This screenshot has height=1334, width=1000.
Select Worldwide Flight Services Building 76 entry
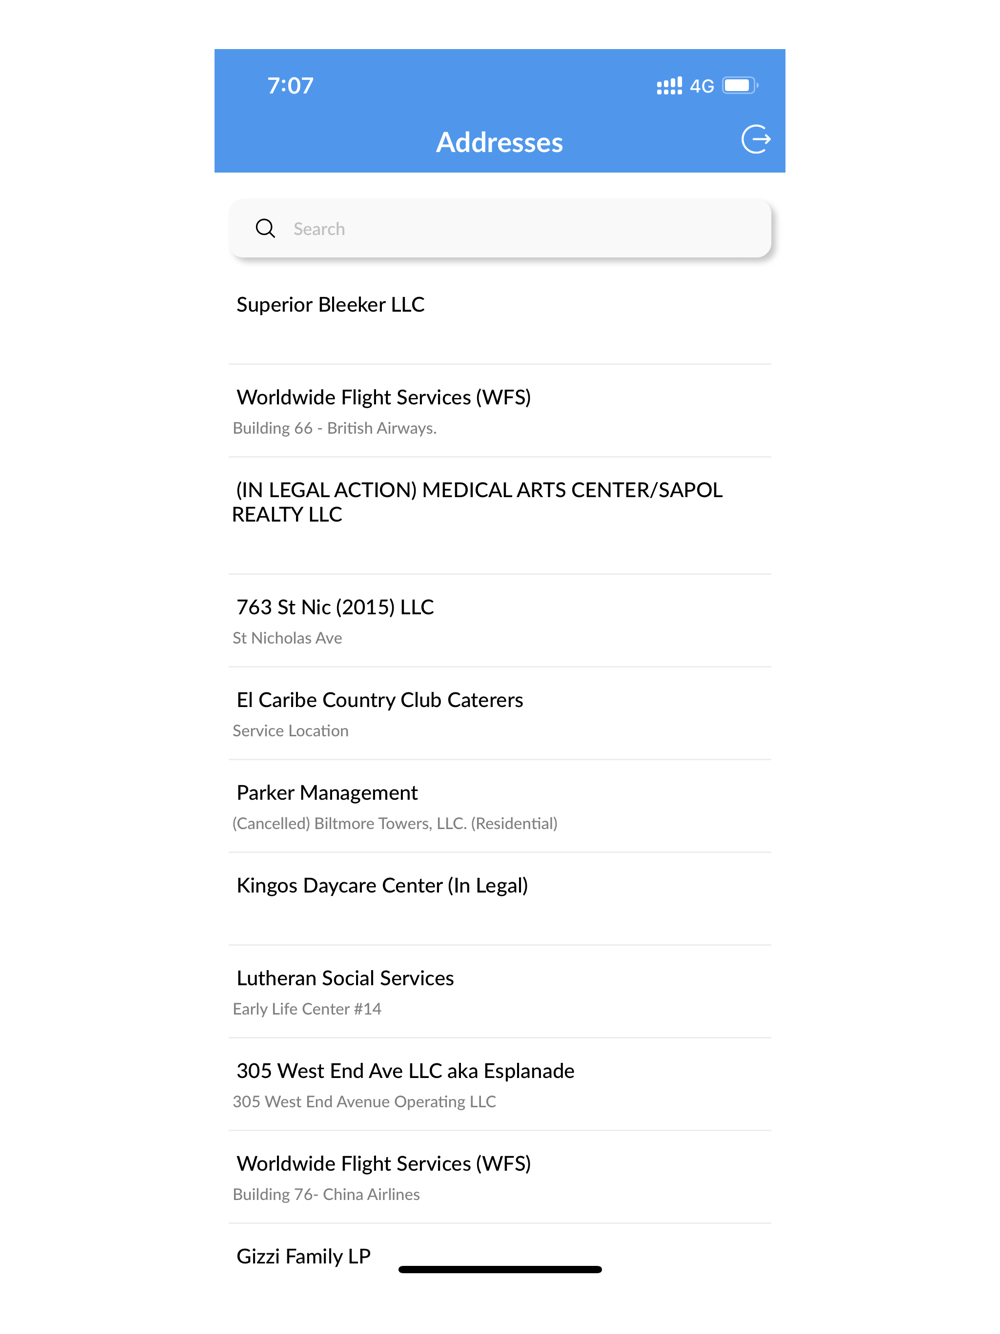(500, 1178)
